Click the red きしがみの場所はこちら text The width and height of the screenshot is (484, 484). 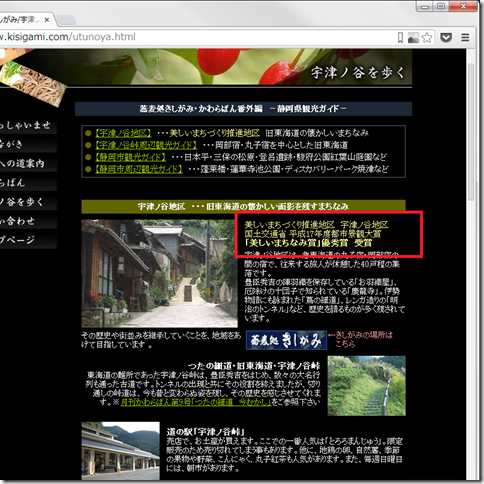pyautogui.click(x=360, y=339)
